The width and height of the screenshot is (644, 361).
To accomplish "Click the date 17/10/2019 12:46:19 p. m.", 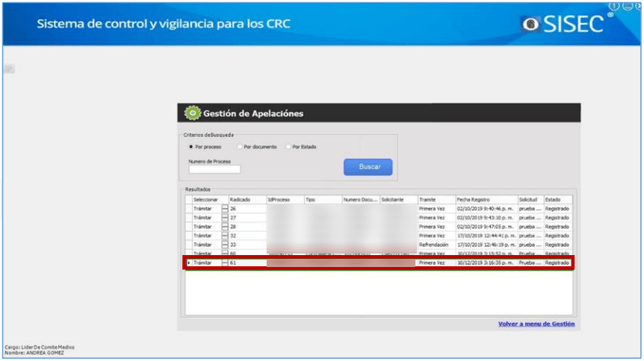I will (x=486, y=245).
